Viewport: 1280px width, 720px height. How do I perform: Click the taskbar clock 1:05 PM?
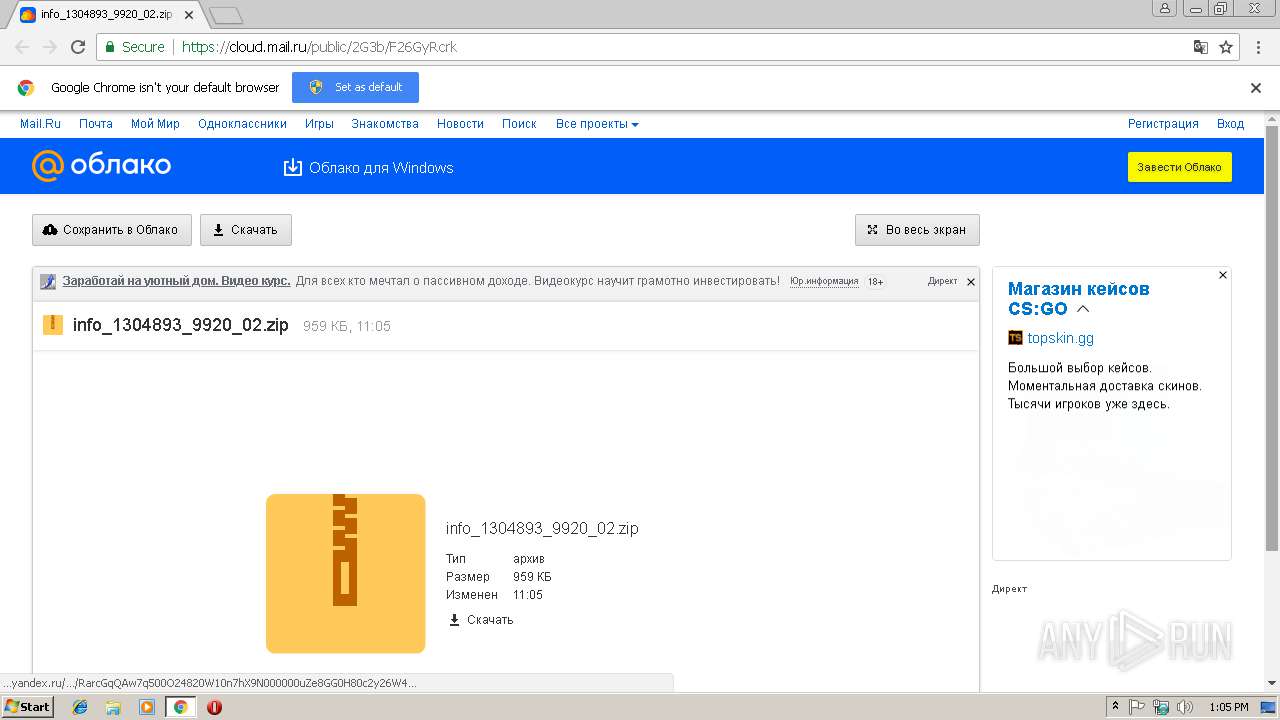(x=1229, y=707)
